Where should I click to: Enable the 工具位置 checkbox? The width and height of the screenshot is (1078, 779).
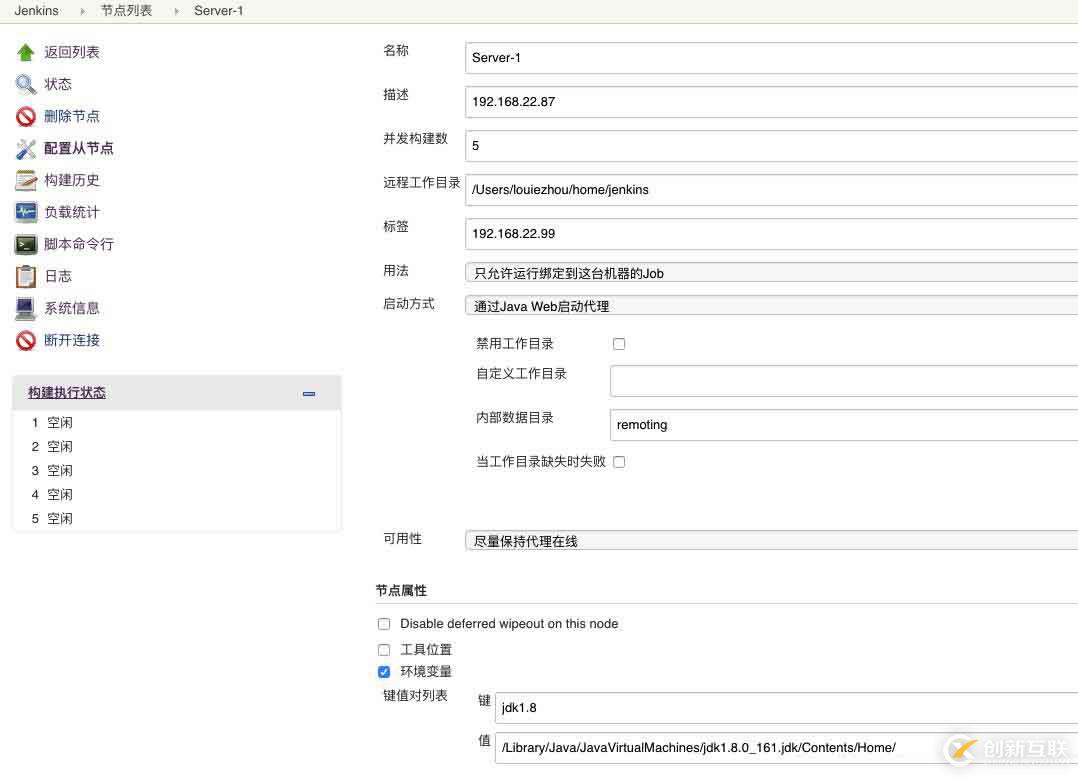tap(384, 650)
